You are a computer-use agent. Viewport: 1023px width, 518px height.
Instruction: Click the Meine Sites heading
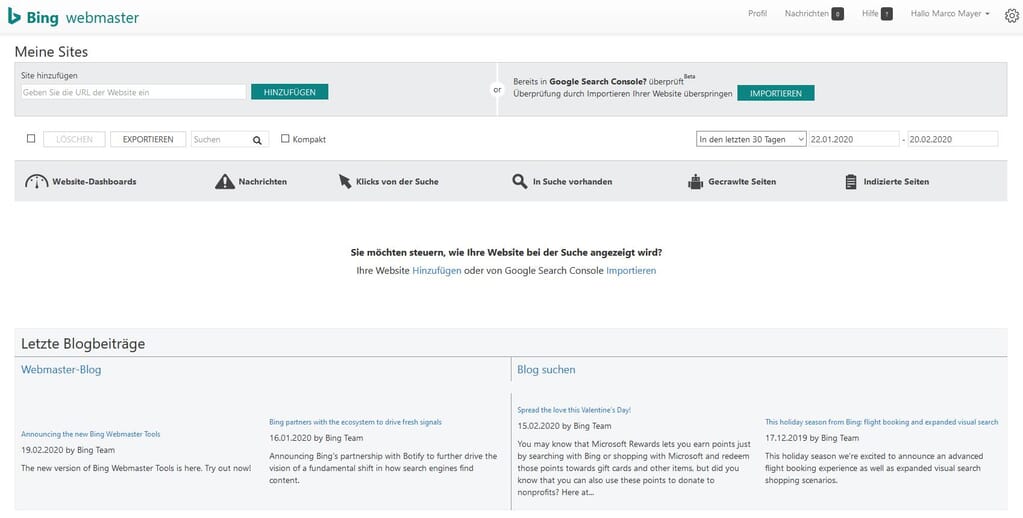pos(51,52)
